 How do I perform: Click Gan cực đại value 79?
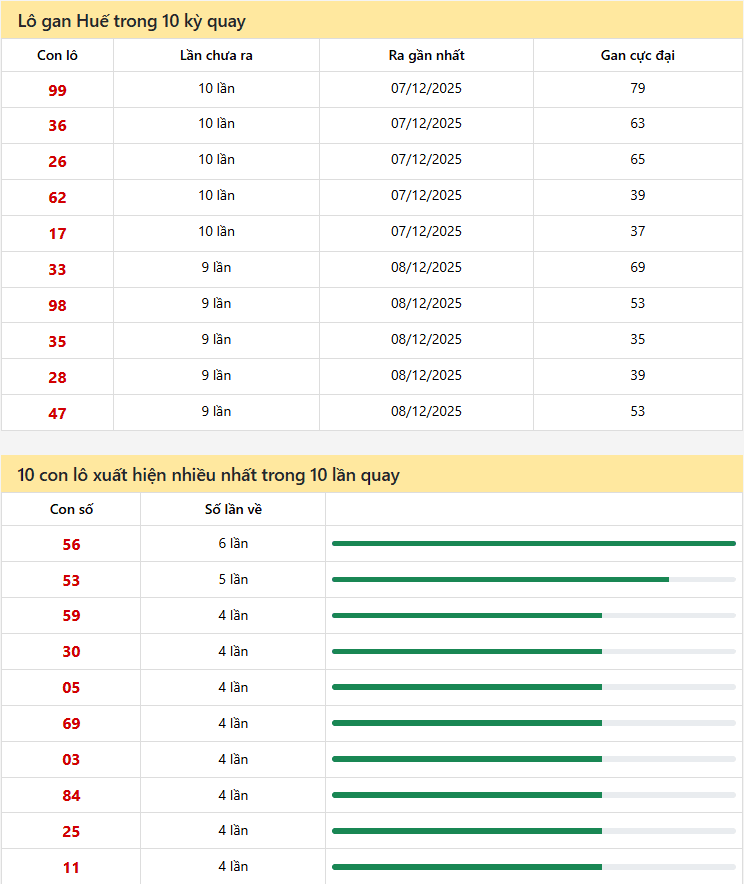[x=637, y=88]
